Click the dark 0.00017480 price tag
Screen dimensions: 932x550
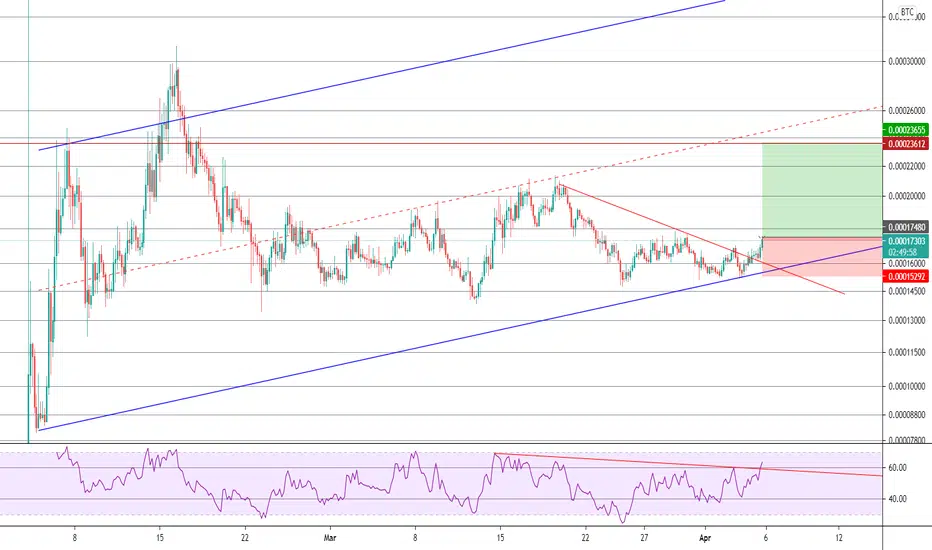[x=905, y=227]
